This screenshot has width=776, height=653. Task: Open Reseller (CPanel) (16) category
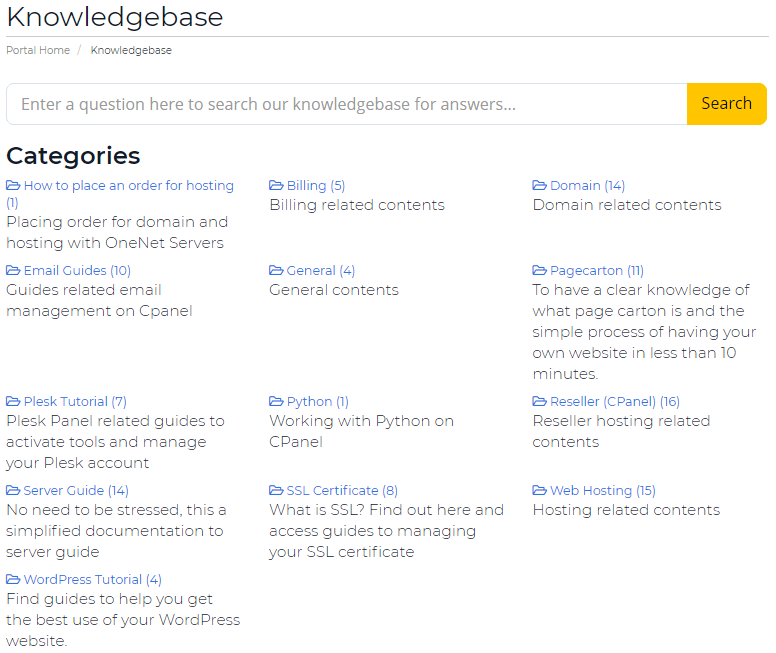(x=606, y=401)
